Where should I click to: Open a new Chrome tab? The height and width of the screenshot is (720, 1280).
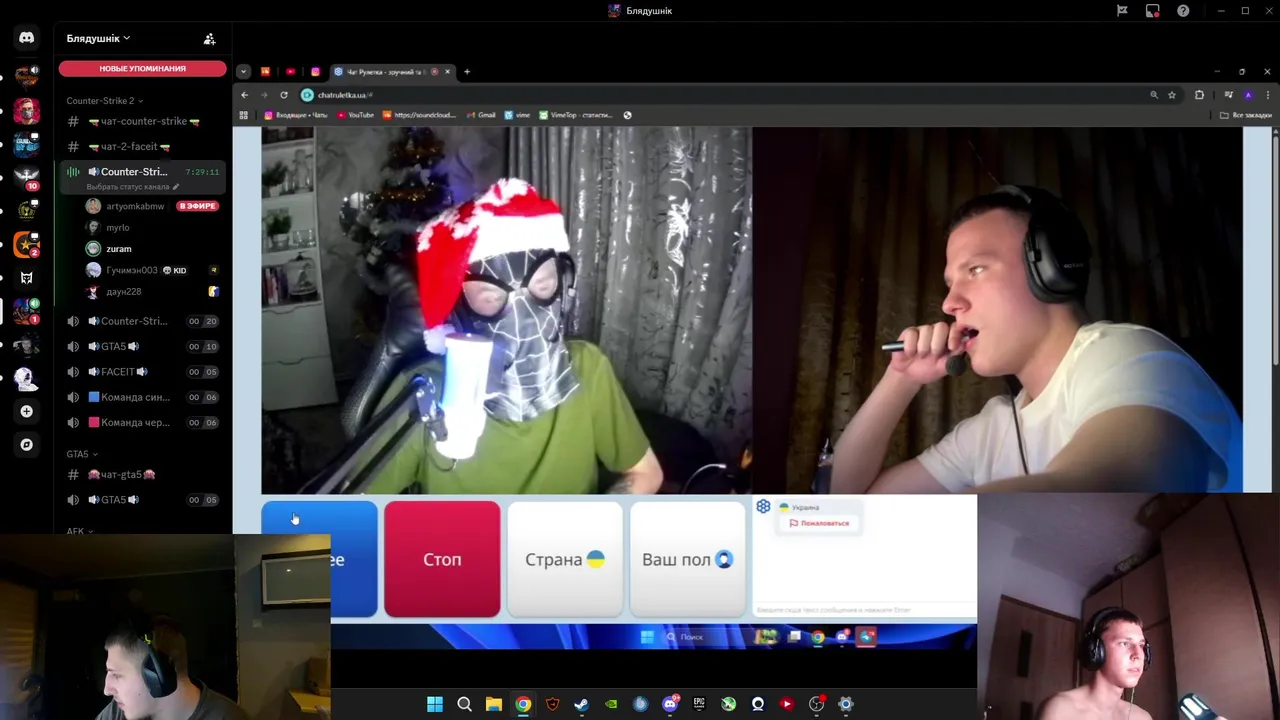[467, 72]
